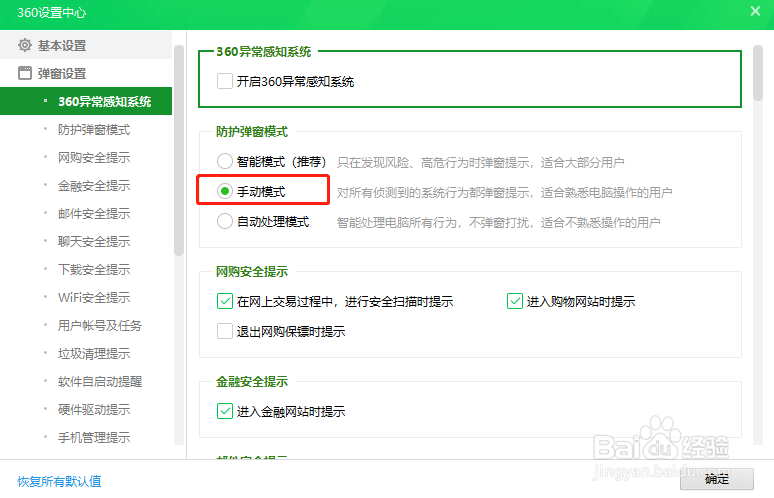Screen dimensions: 774x498
Task: Uncheck 在网上交易过程中,进行安全扫描时提示
Action: point(225,301)
